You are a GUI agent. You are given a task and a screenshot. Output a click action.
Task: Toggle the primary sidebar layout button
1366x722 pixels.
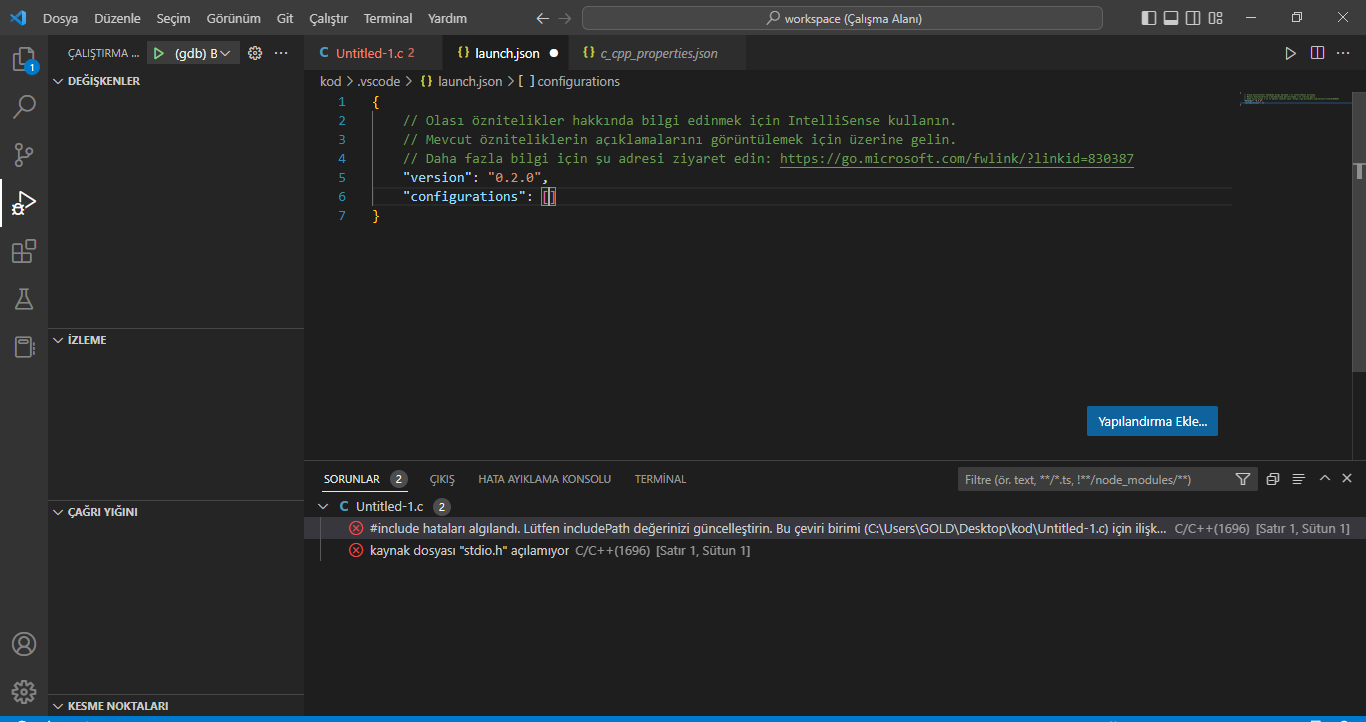pos(1148,18)
